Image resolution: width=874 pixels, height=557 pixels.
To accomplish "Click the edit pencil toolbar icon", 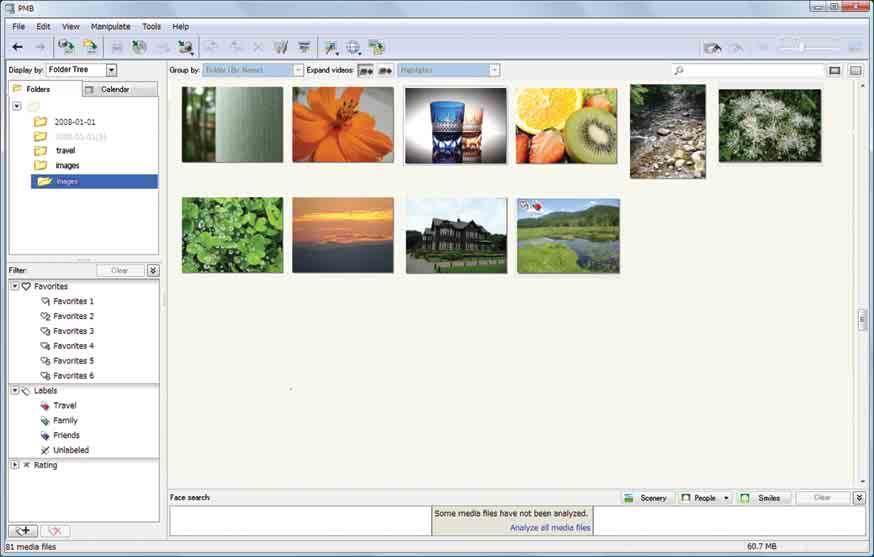I will point(280,47).
